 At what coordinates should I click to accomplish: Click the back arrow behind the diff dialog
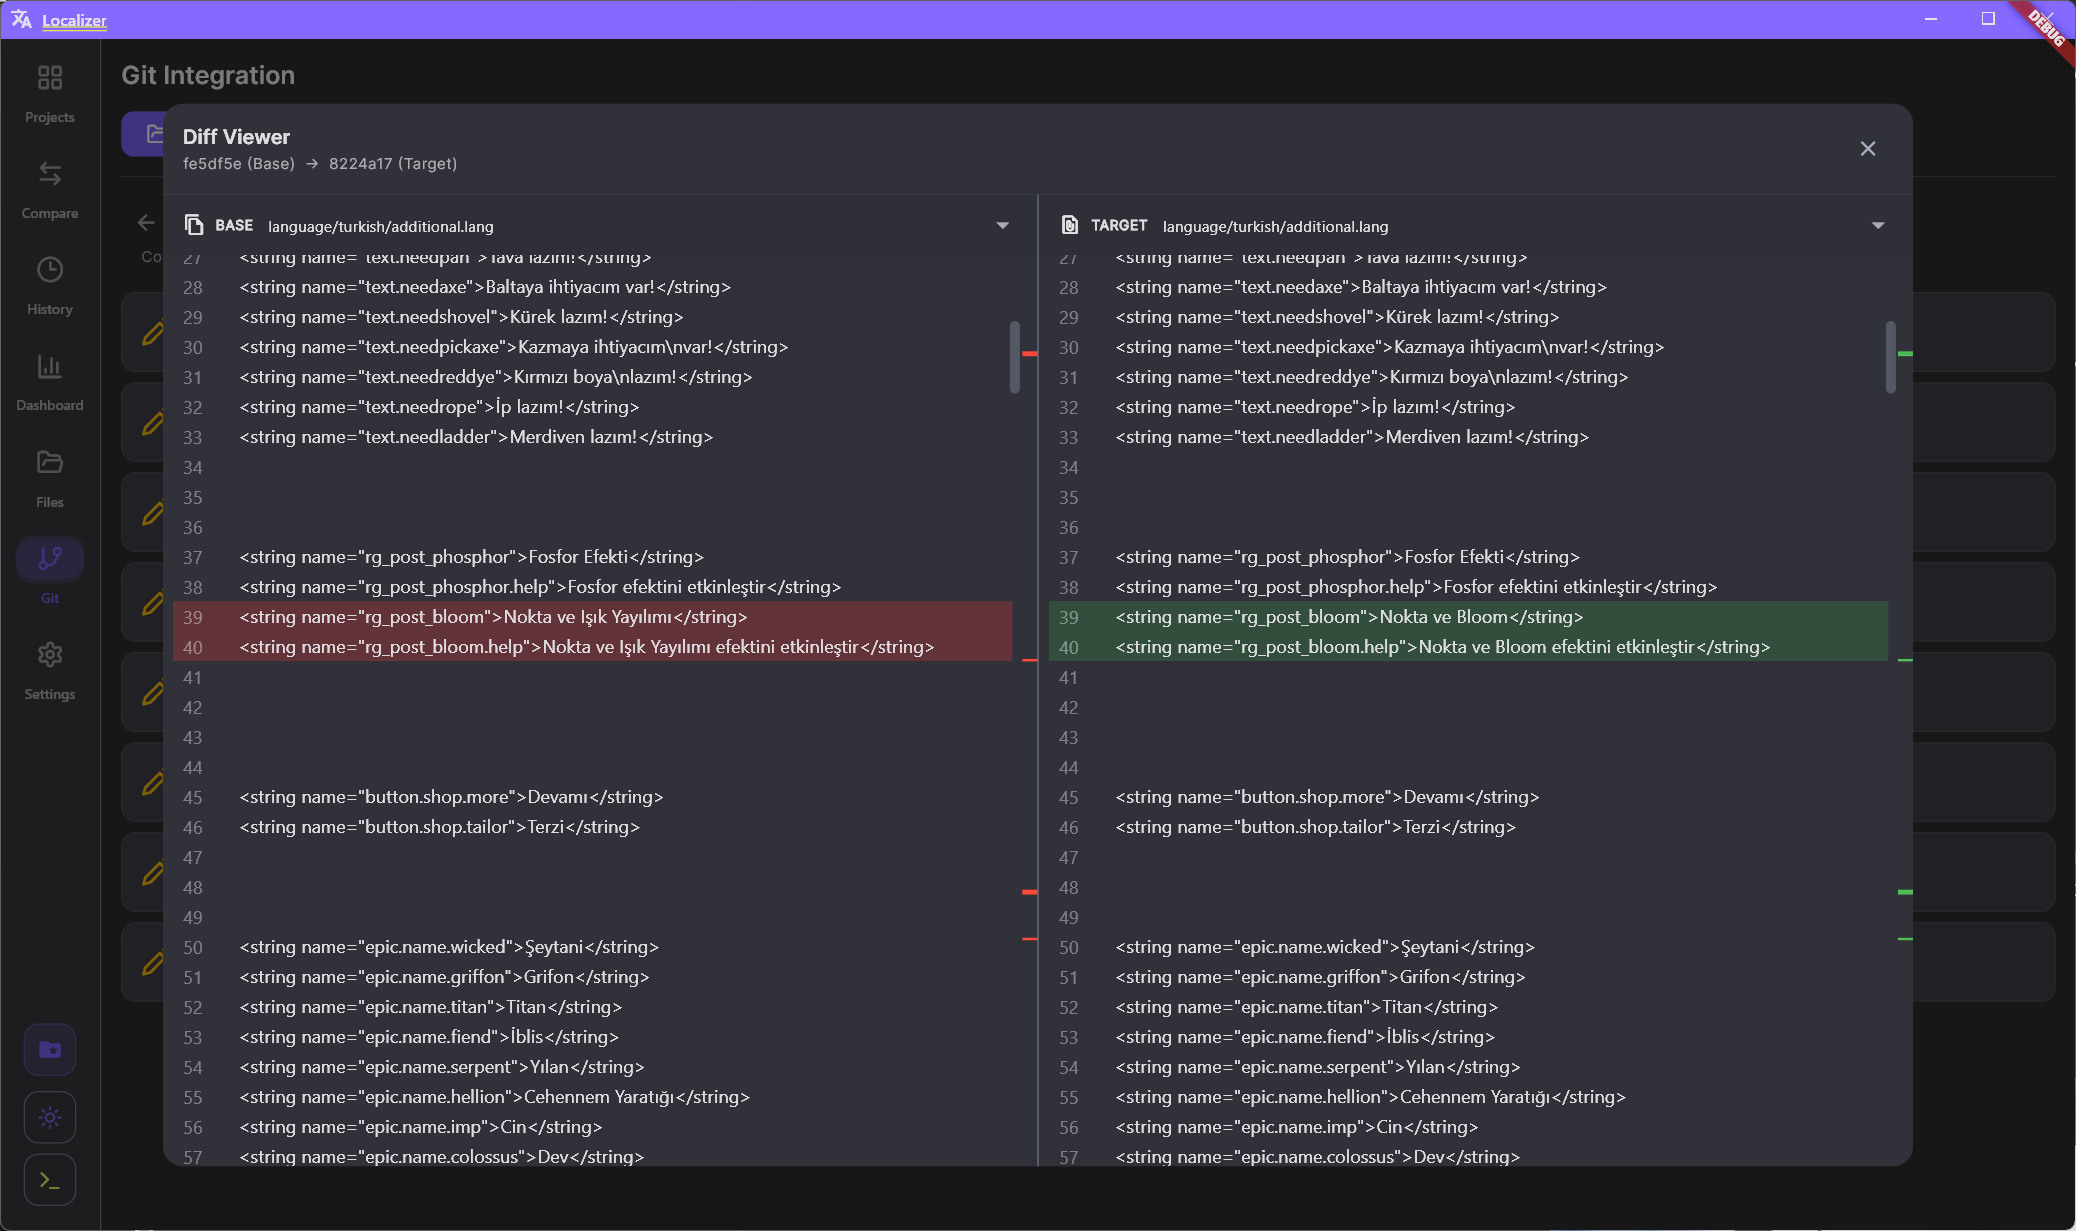(146, 222)
